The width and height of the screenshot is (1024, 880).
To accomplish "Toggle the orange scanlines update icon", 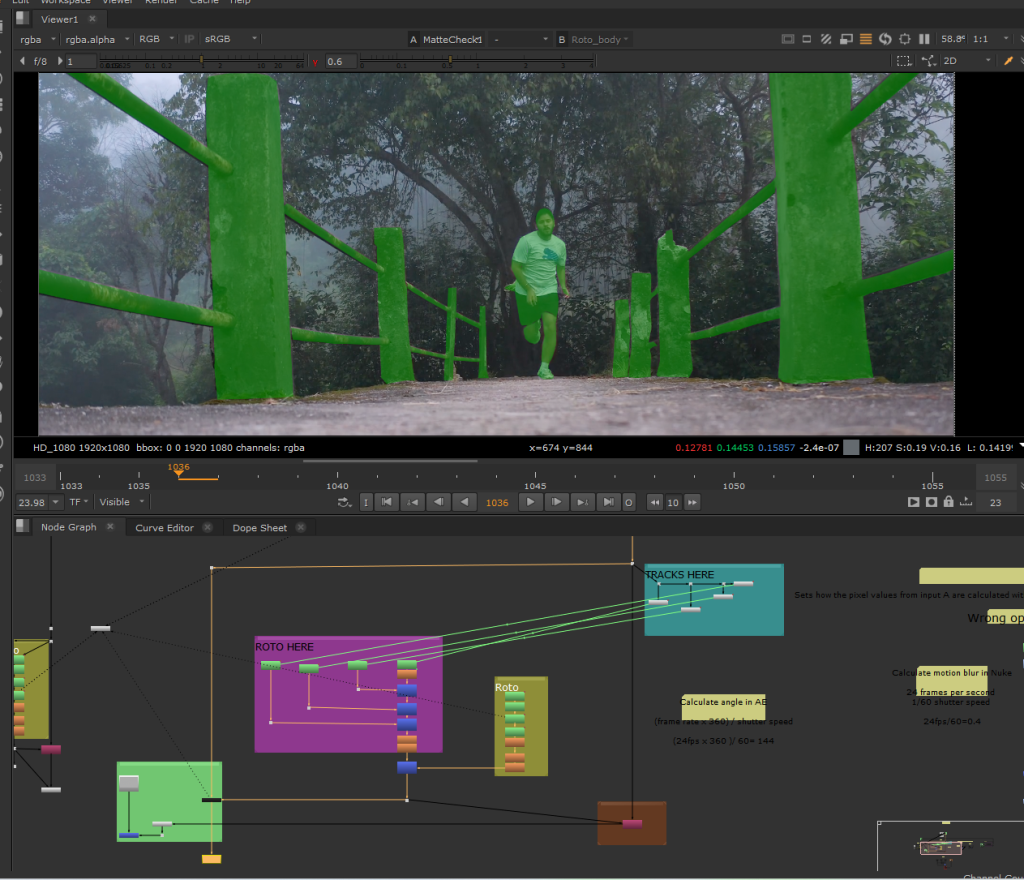I will coord(866,39).
